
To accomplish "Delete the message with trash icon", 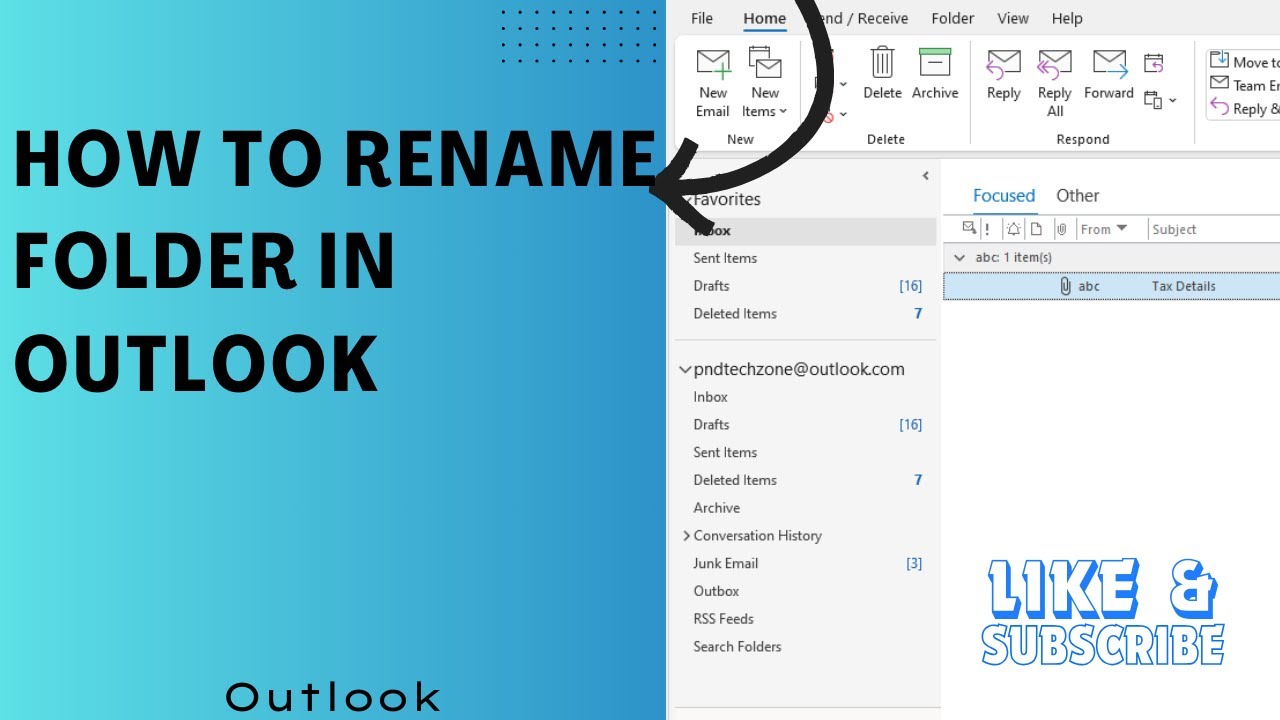I will tap(882, 63).
